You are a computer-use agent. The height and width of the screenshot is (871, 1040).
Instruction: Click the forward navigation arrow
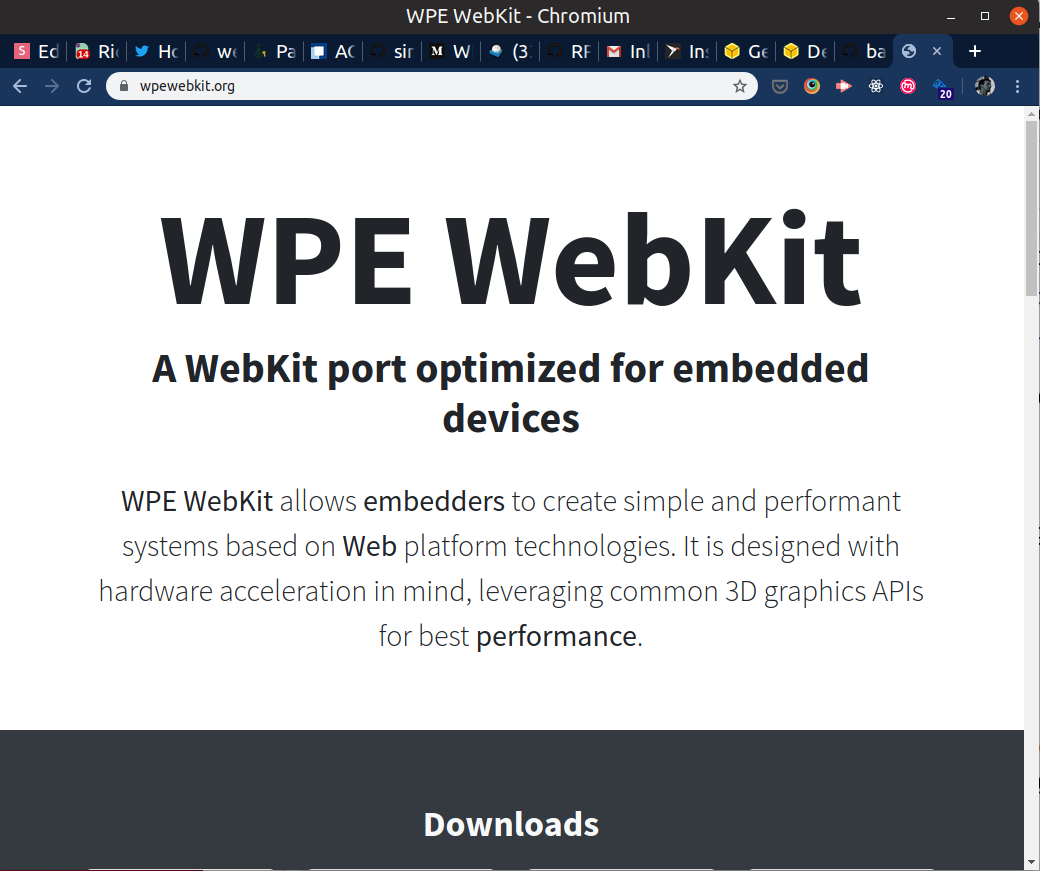[52, 86]
